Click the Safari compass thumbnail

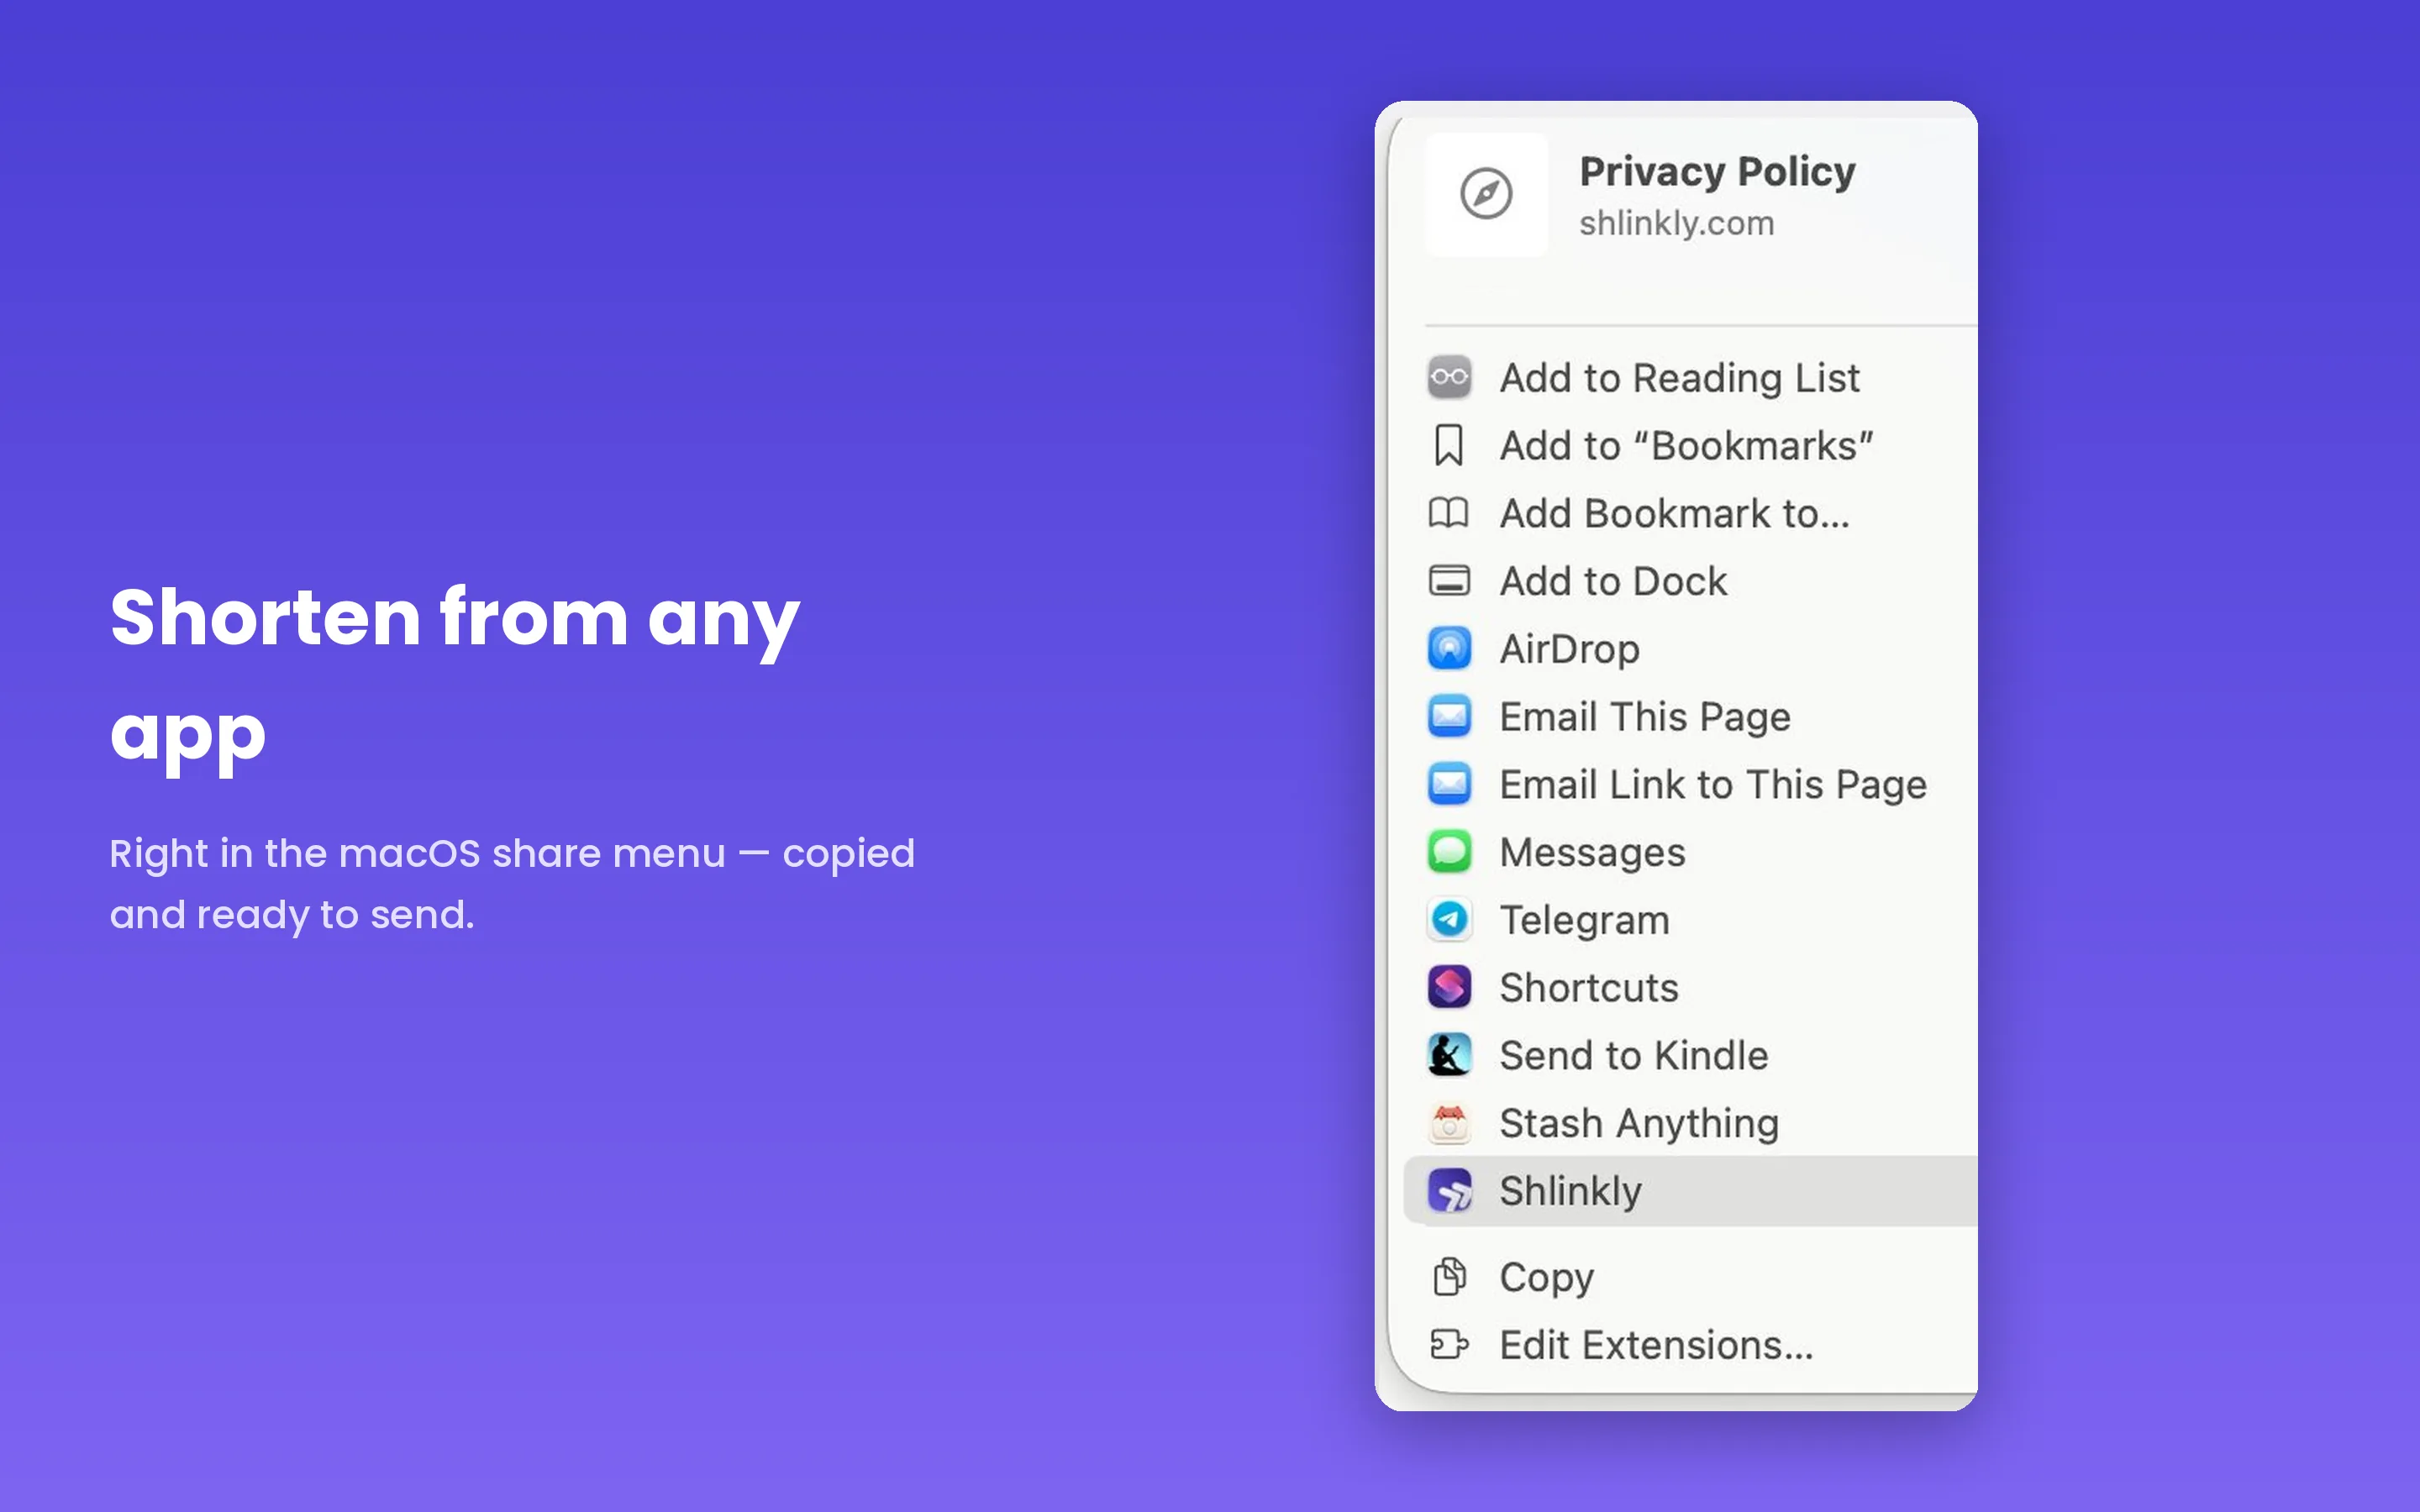(1486, 194)
